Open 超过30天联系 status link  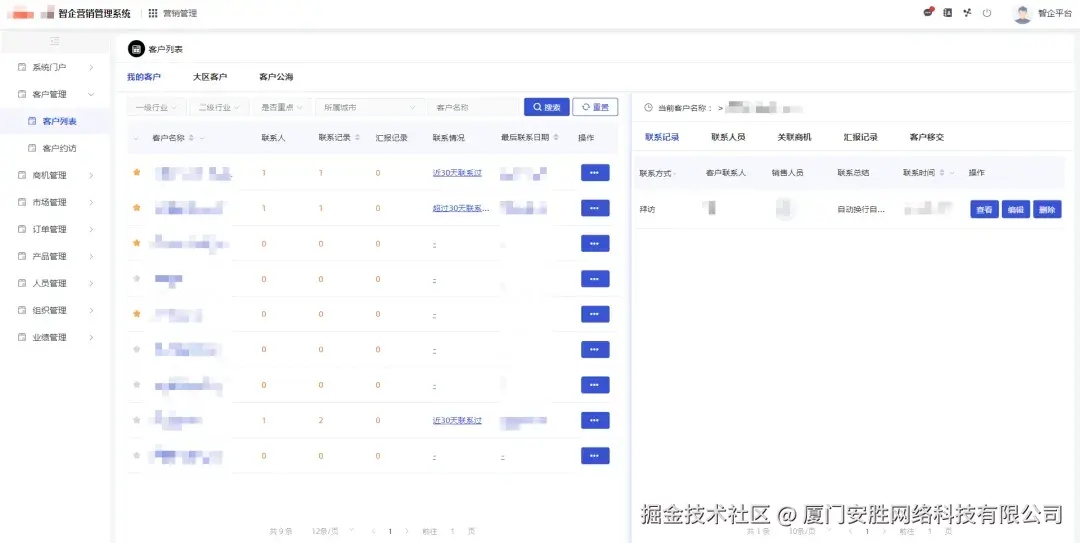click(461, 208)
